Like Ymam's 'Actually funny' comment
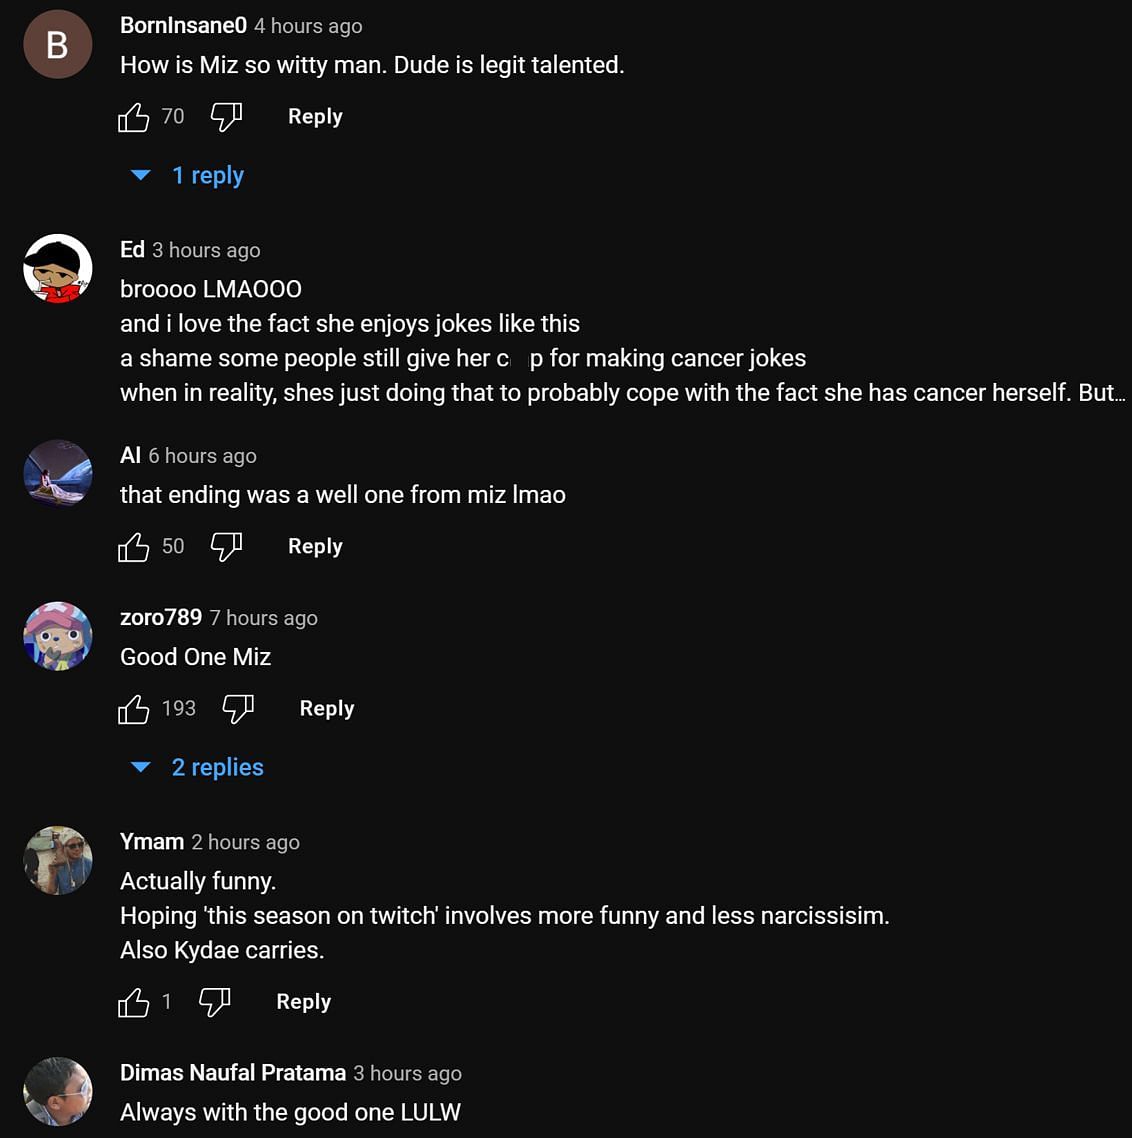 coord(134,1002)
